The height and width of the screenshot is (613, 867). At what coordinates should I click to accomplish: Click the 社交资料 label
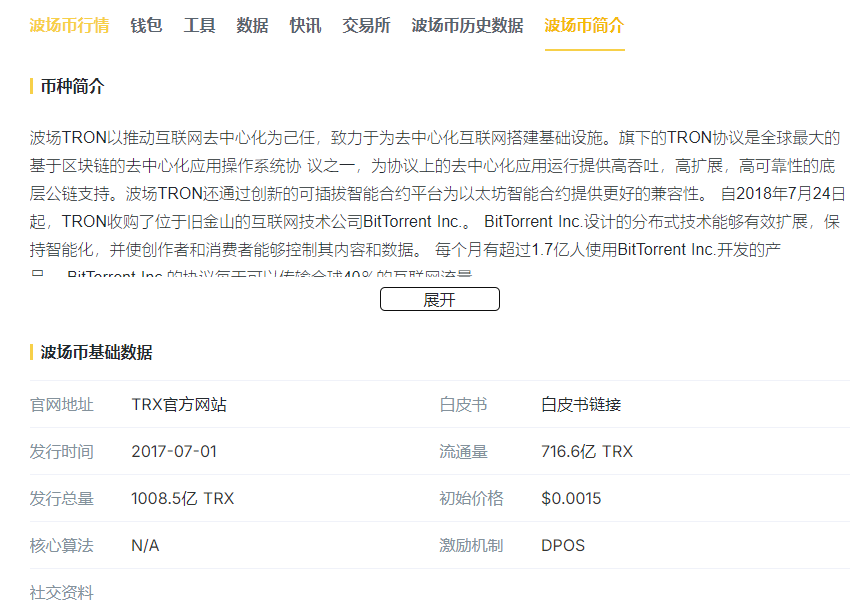coord(62,593)
